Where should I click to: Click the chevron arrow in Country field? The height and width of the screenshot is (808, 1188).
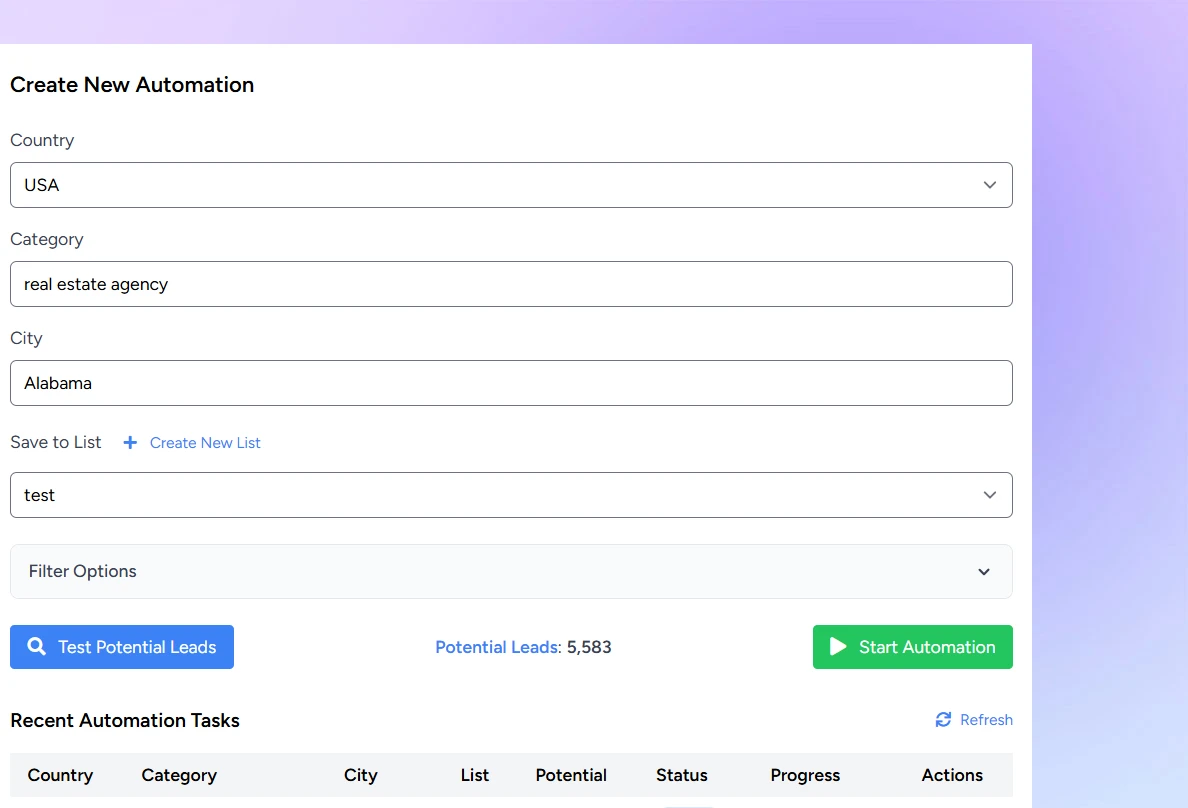point(989,185)
